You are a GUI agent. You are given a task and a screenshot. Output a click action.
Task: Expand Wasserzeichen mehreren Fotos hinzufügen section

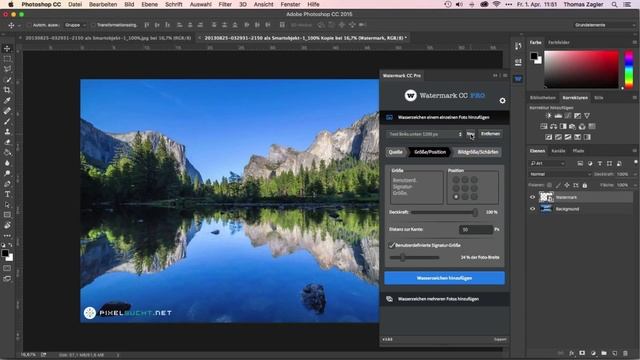pos(444,299)
